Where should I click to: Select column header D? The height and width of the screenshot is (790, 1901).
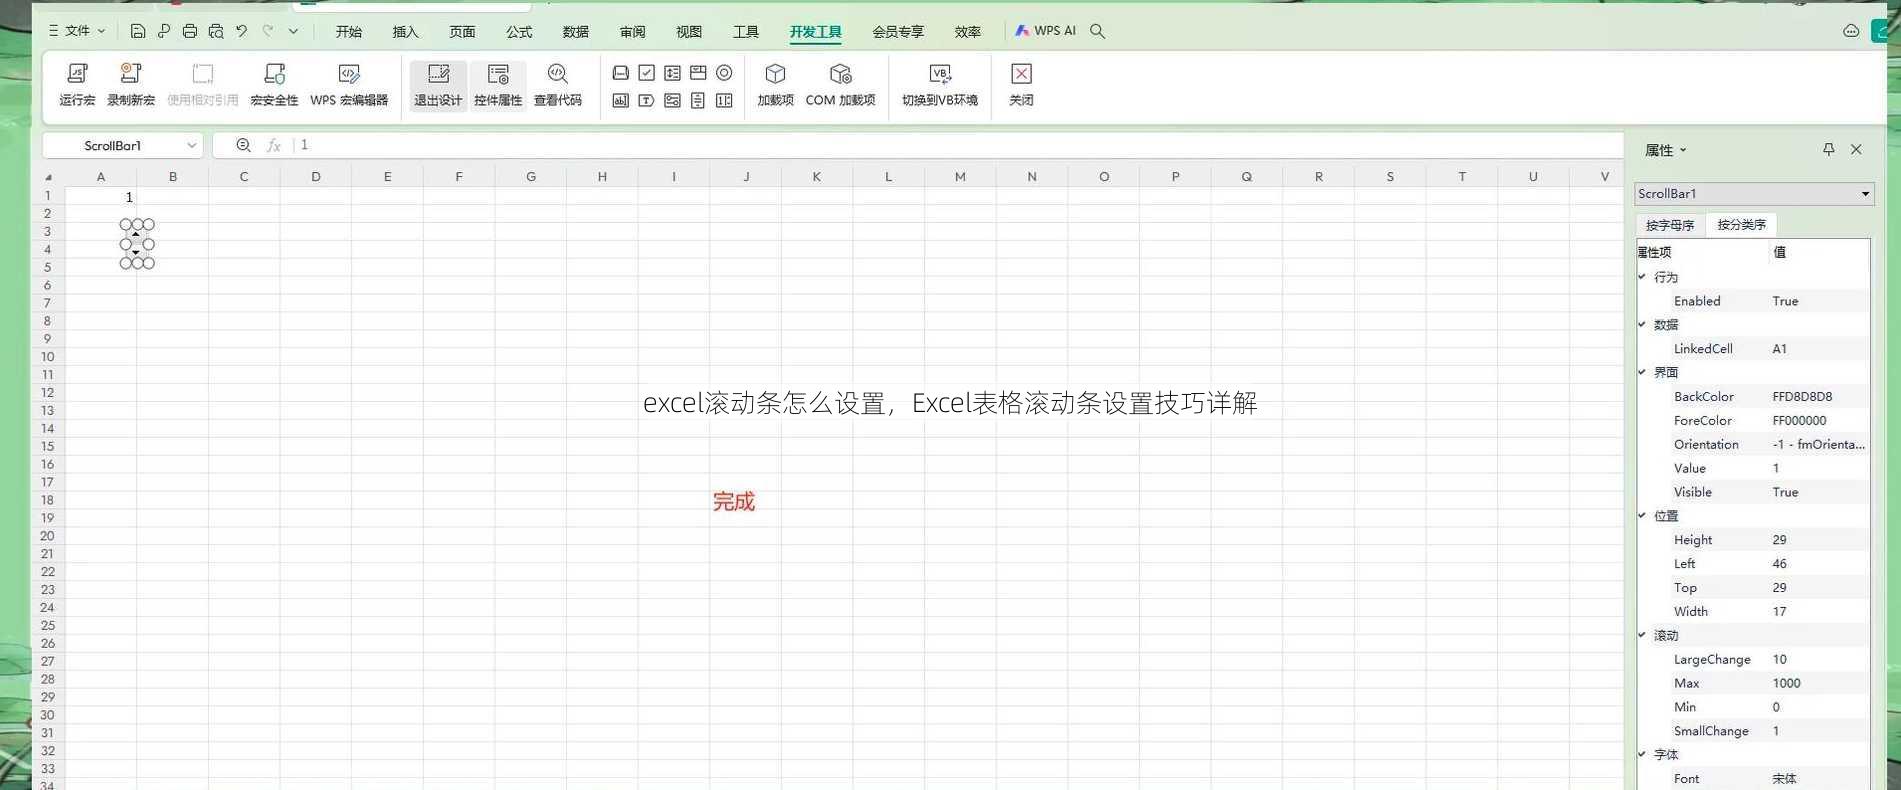point(316,176)
